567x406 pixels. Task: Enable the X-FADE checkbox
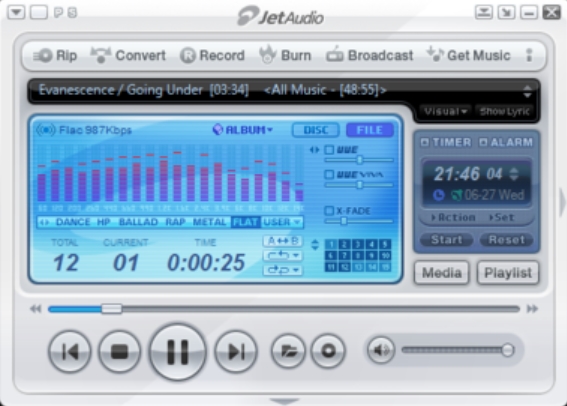[329, 210]
